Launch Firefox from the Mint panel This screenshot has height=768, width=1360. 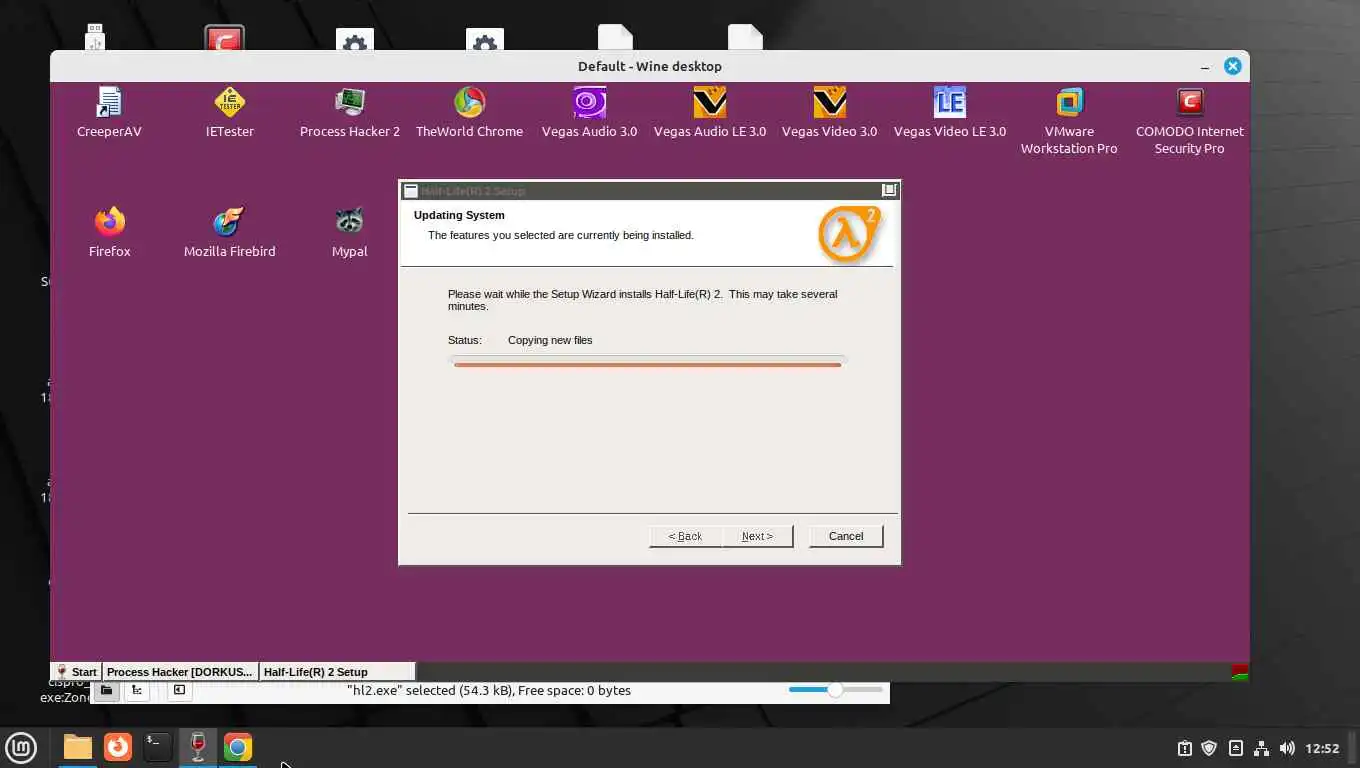pos(118,747)
